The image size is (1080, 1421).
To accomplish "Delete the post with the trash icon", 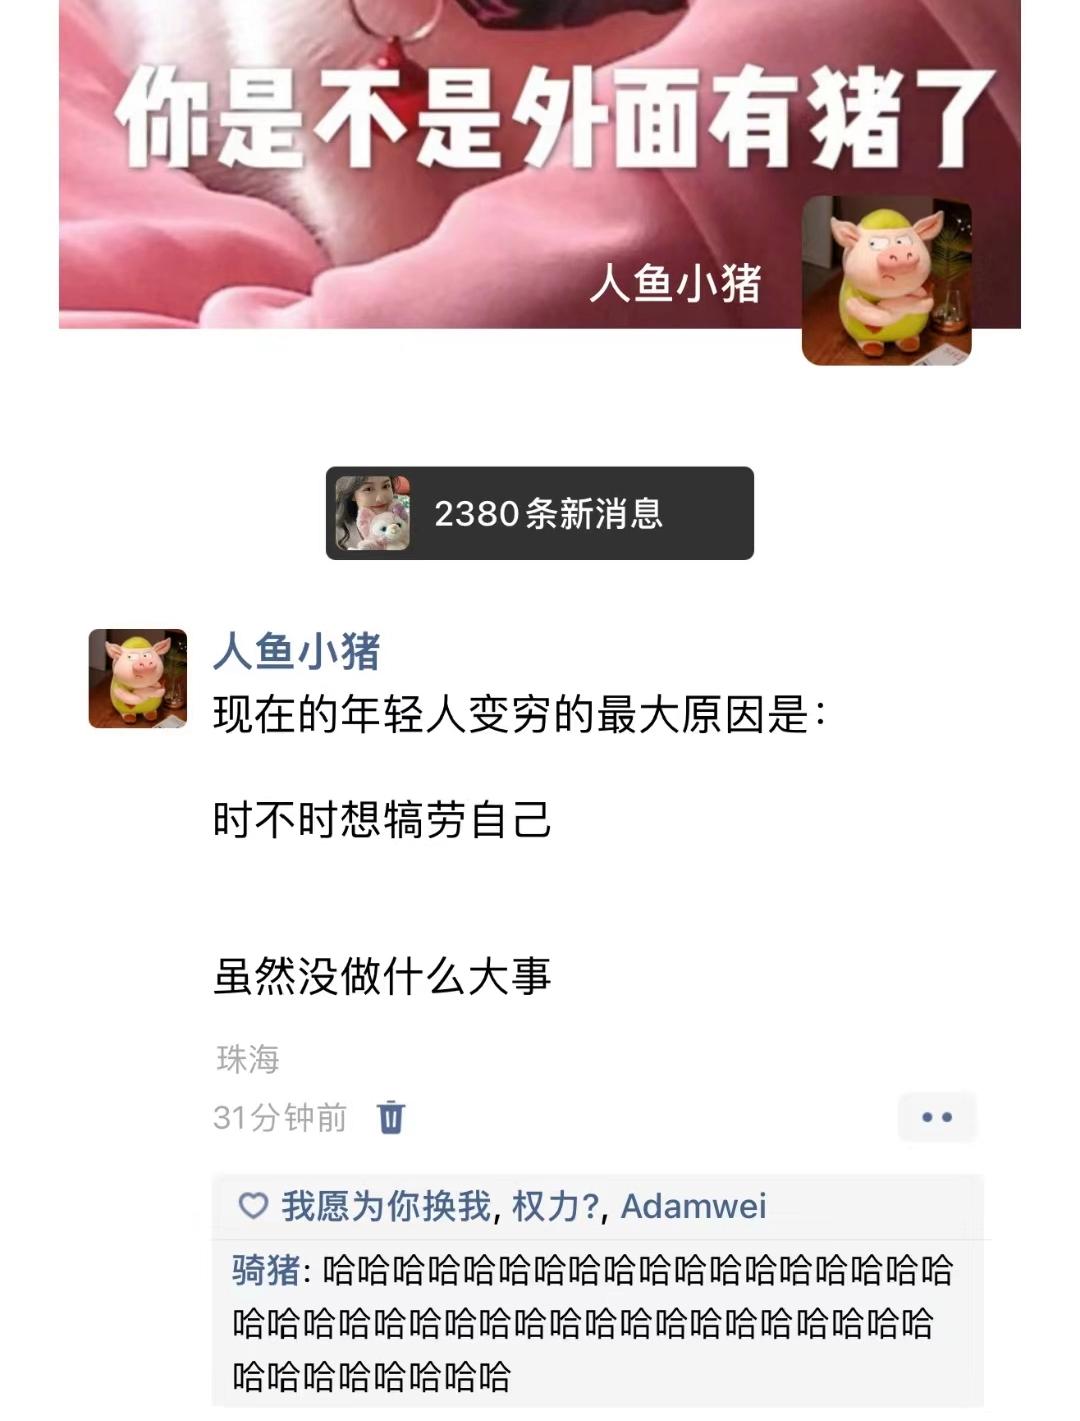I will [x=391, y=1117].
